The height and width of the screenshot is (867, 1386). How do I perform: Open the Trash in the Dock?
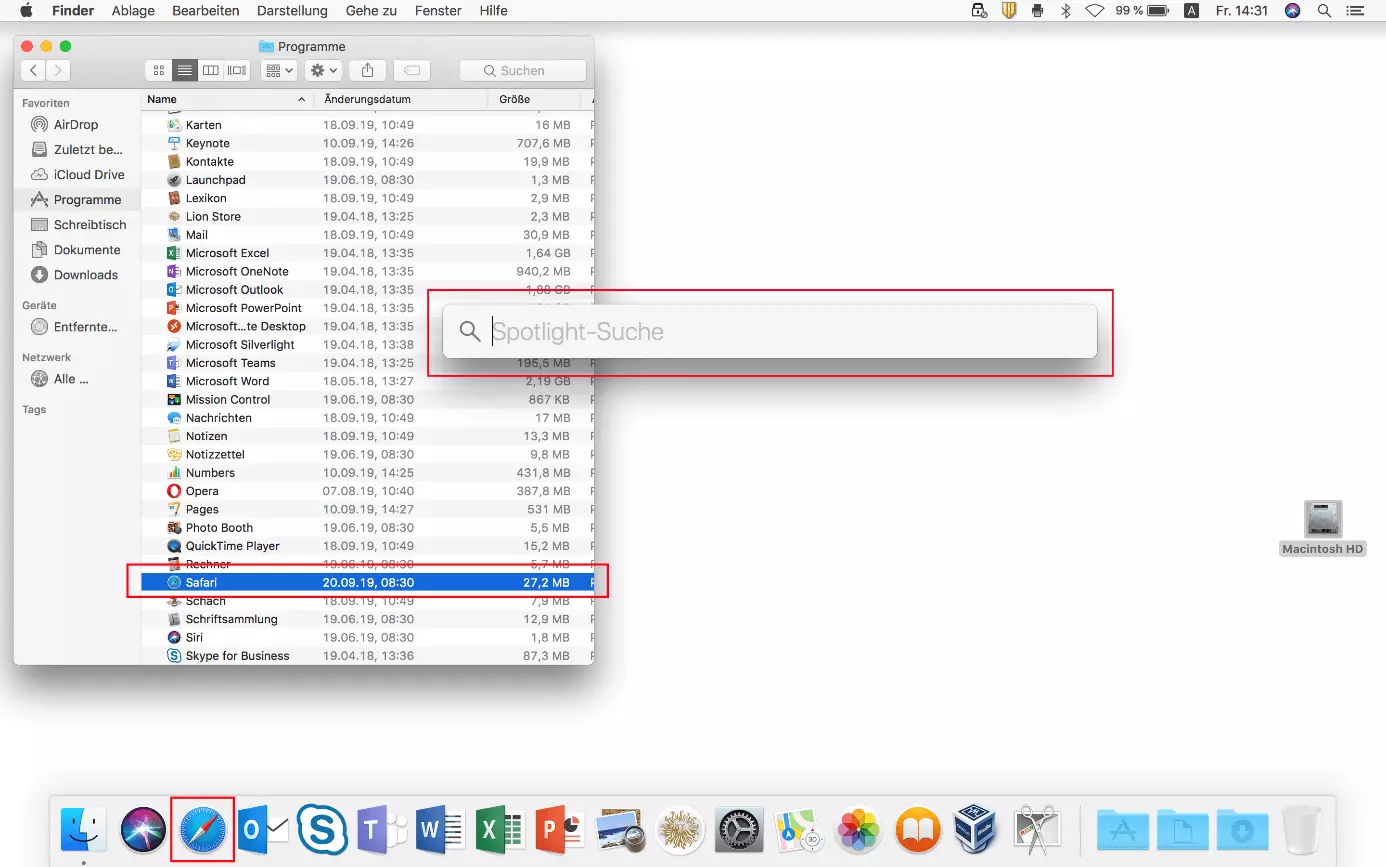point(1302,829)
